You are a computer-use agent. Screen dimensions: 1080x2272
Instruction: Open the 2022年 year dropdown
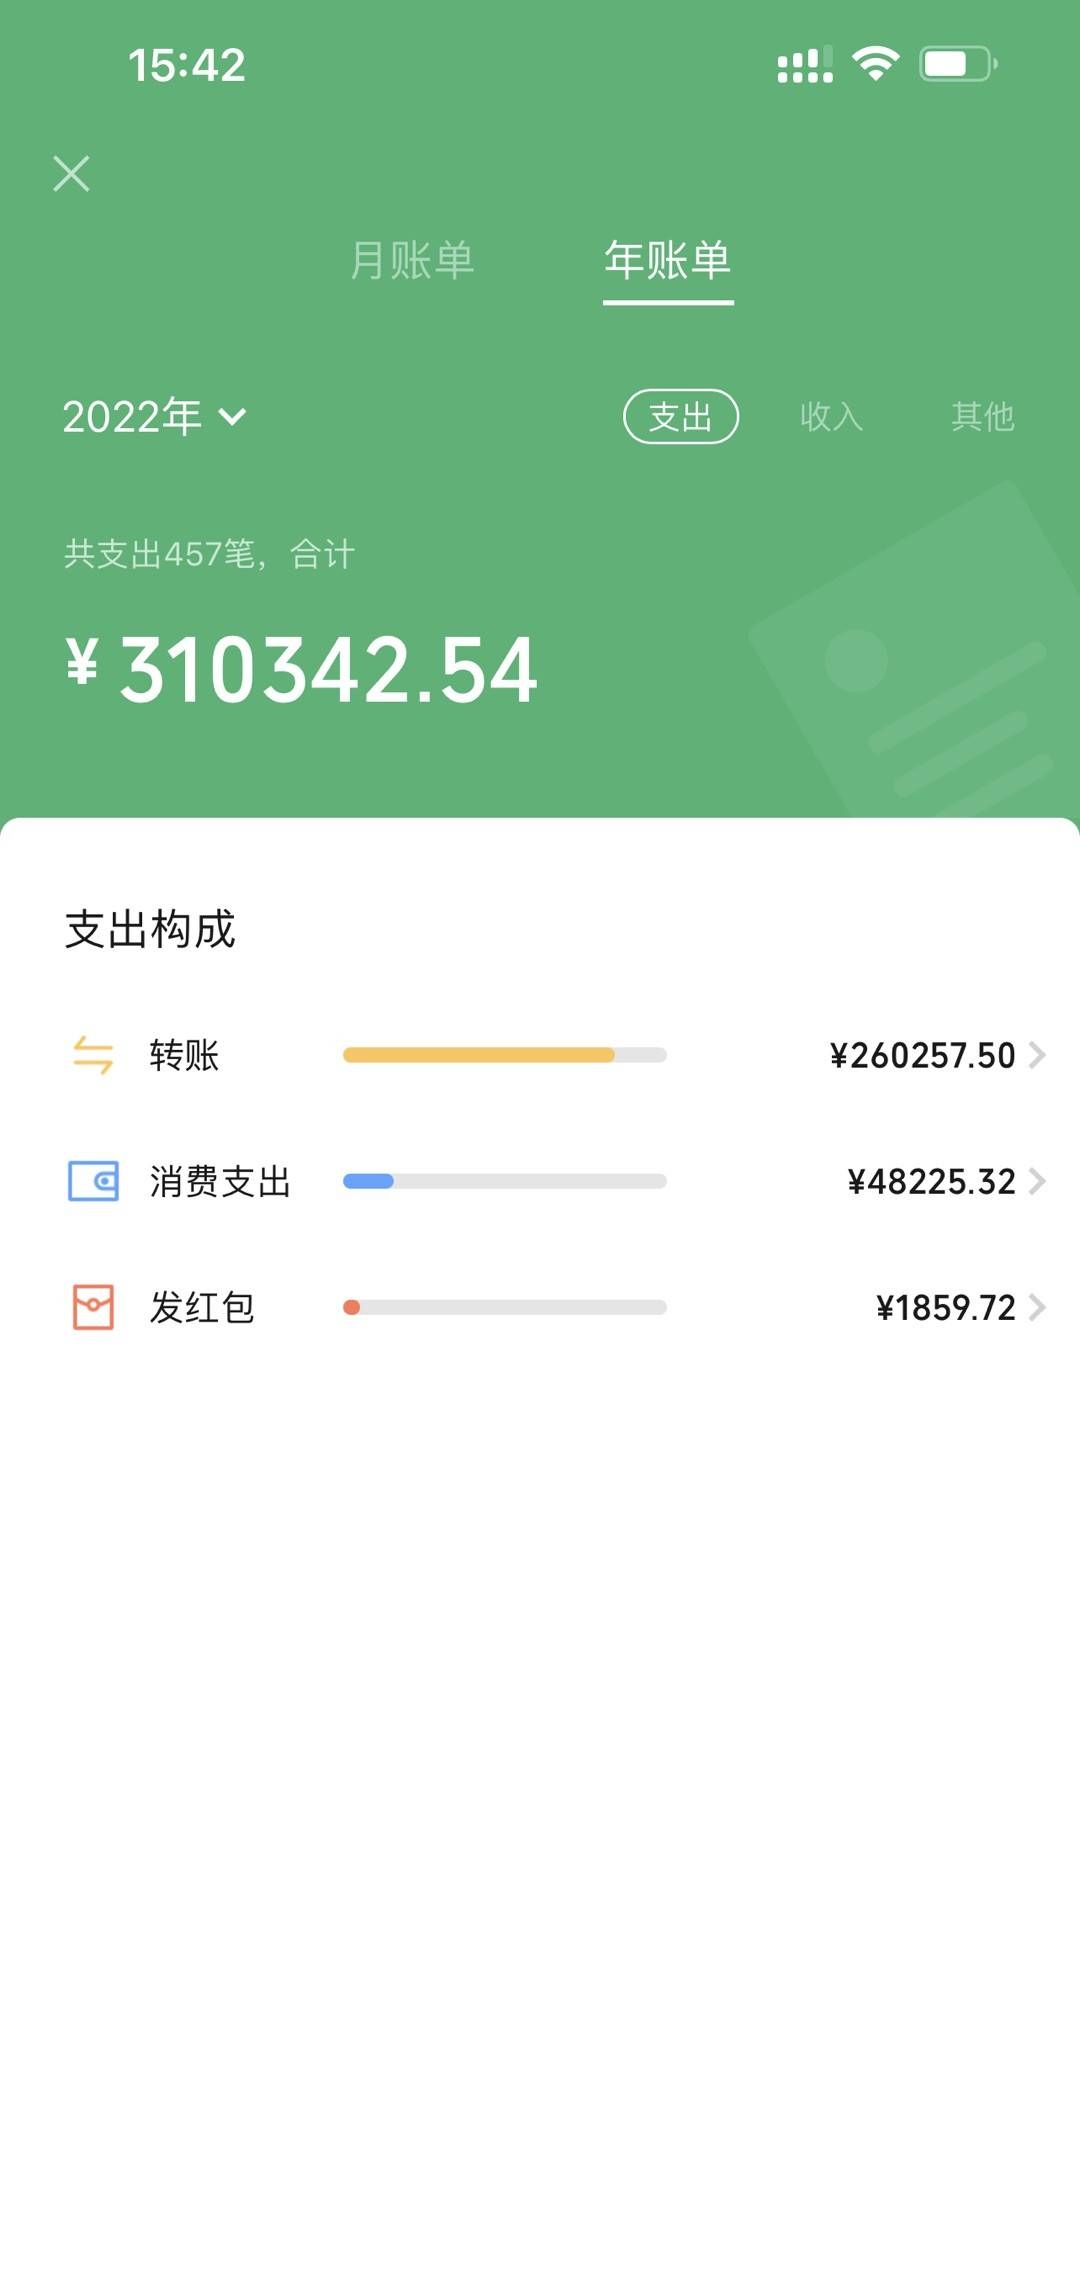(x=154, y=416)
